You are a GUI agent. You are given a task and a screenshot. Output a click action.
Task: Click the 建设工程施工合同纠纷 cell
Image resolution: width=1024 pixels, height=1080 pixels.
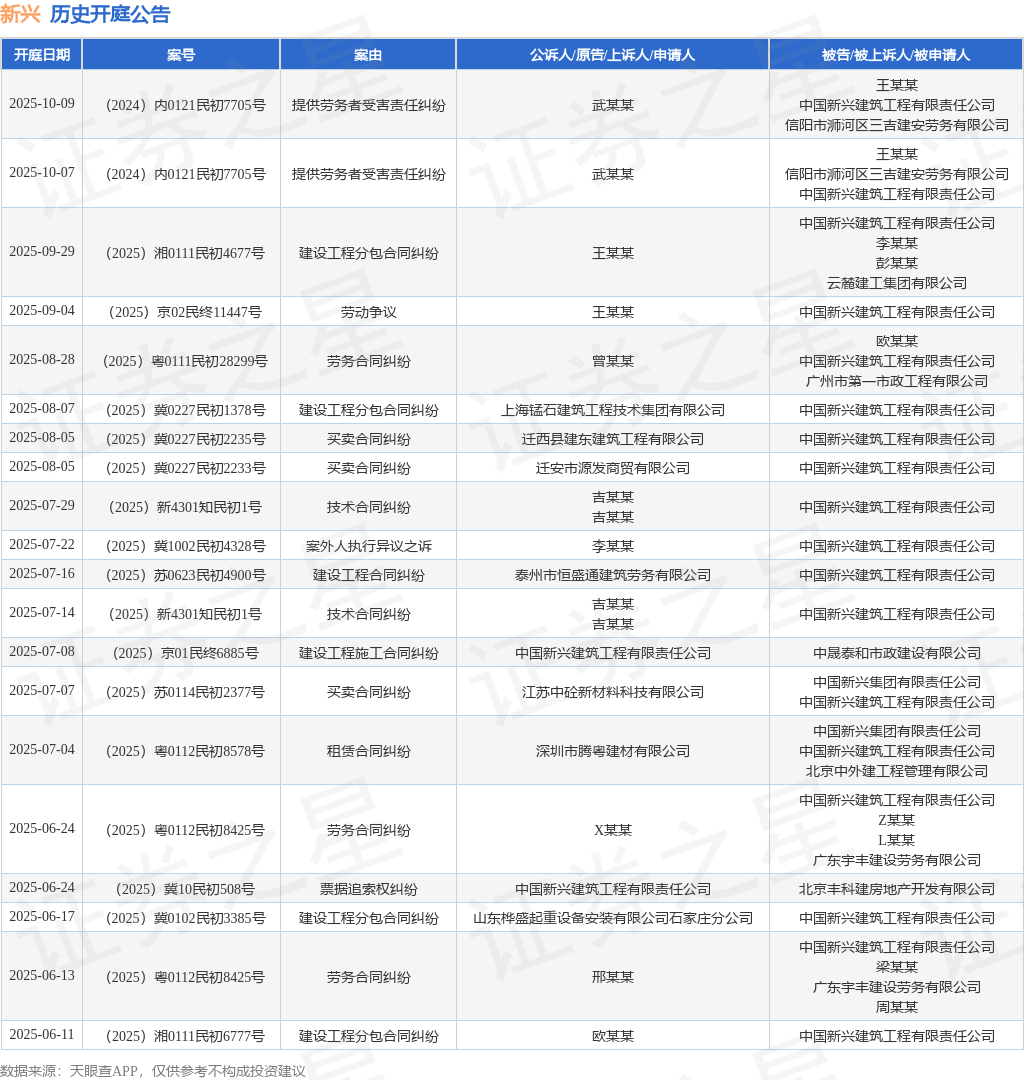[368, 653]
